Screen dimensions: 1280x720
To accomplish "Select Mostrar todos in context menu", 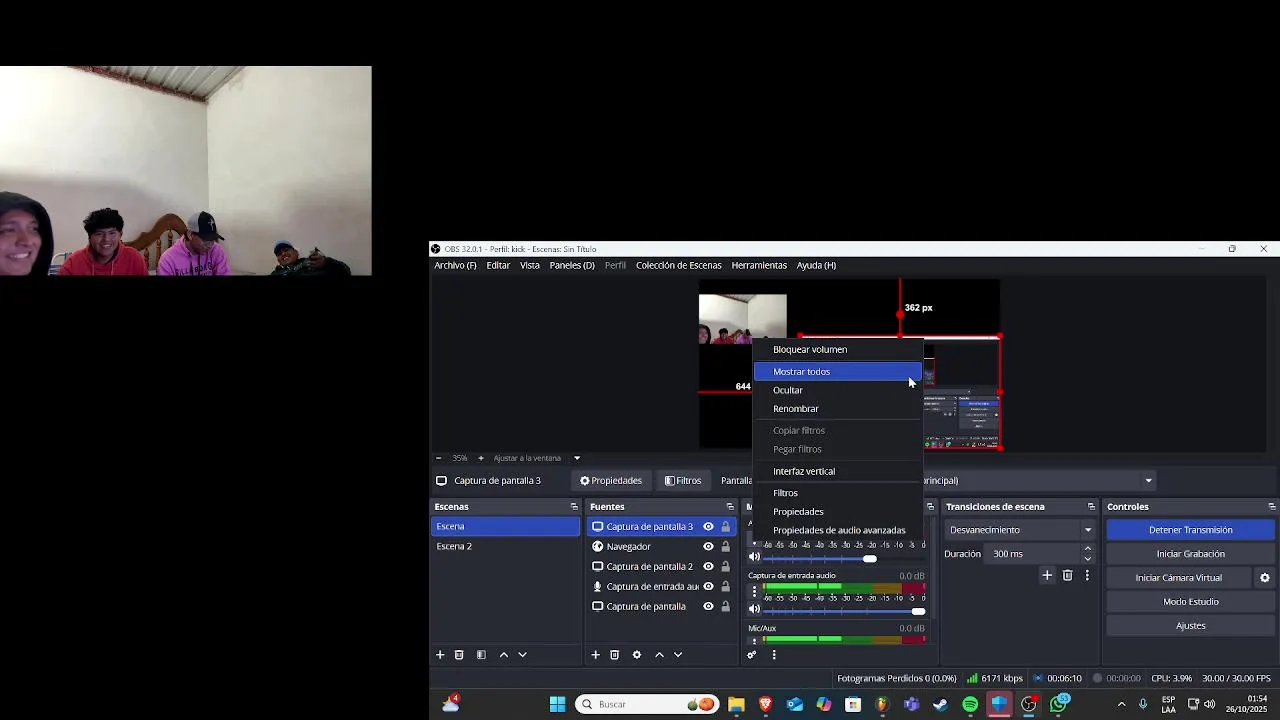I will tap(837, 372).
